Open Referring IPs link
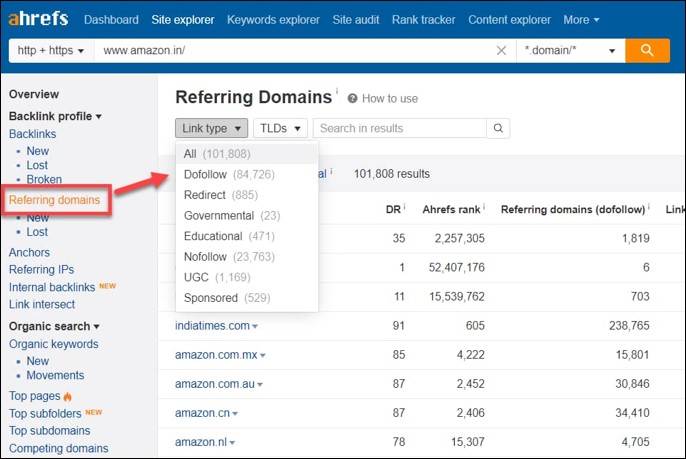Viewport: 686px width, 459px height. (x=42, y=270)
